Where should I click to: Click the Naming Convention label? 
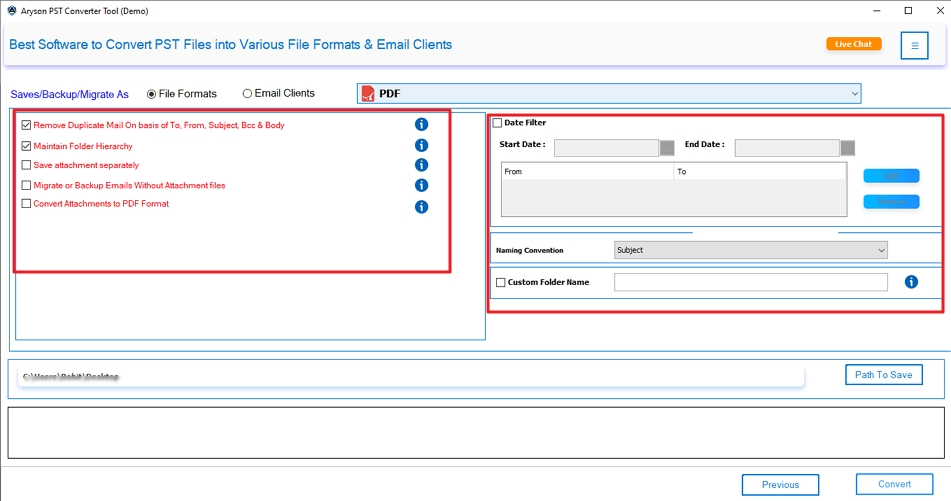pyautogui.click(x=529, y=250)
